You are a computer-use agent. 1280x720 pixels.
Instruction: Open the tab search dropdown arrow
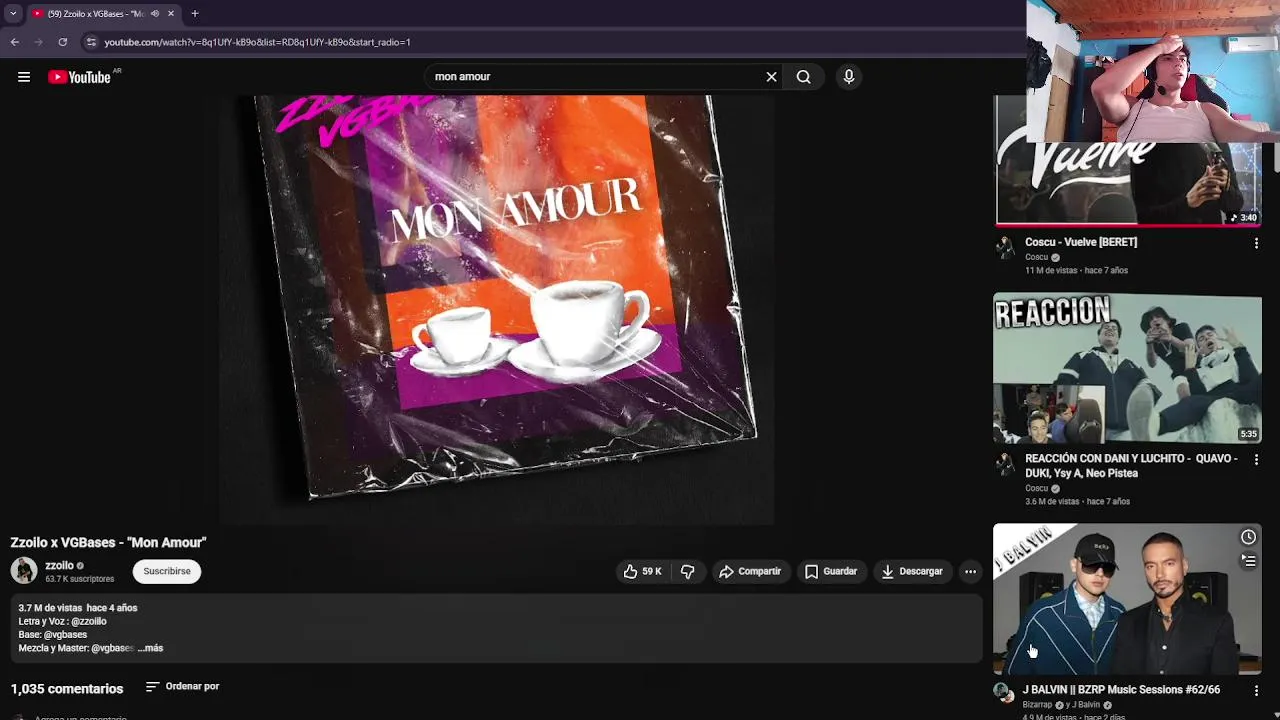click(x=13, y=14)
